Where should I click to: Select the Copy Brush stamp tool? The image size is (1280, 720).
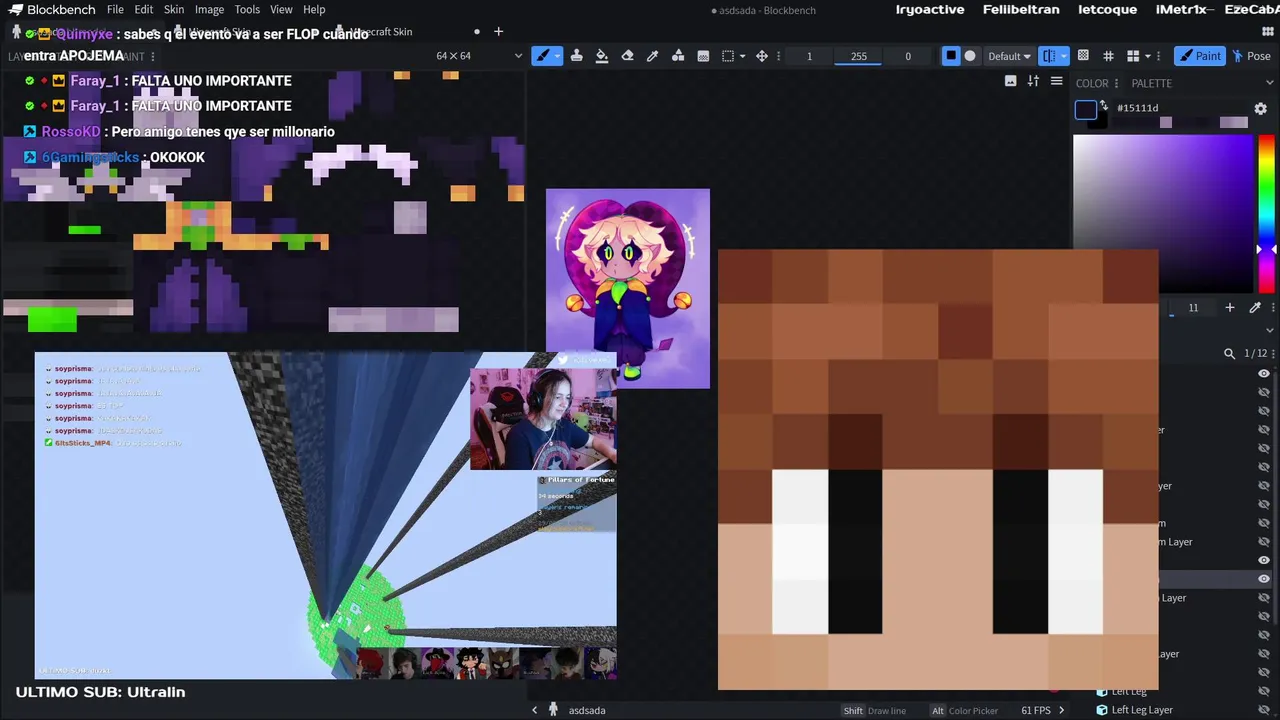577,56
